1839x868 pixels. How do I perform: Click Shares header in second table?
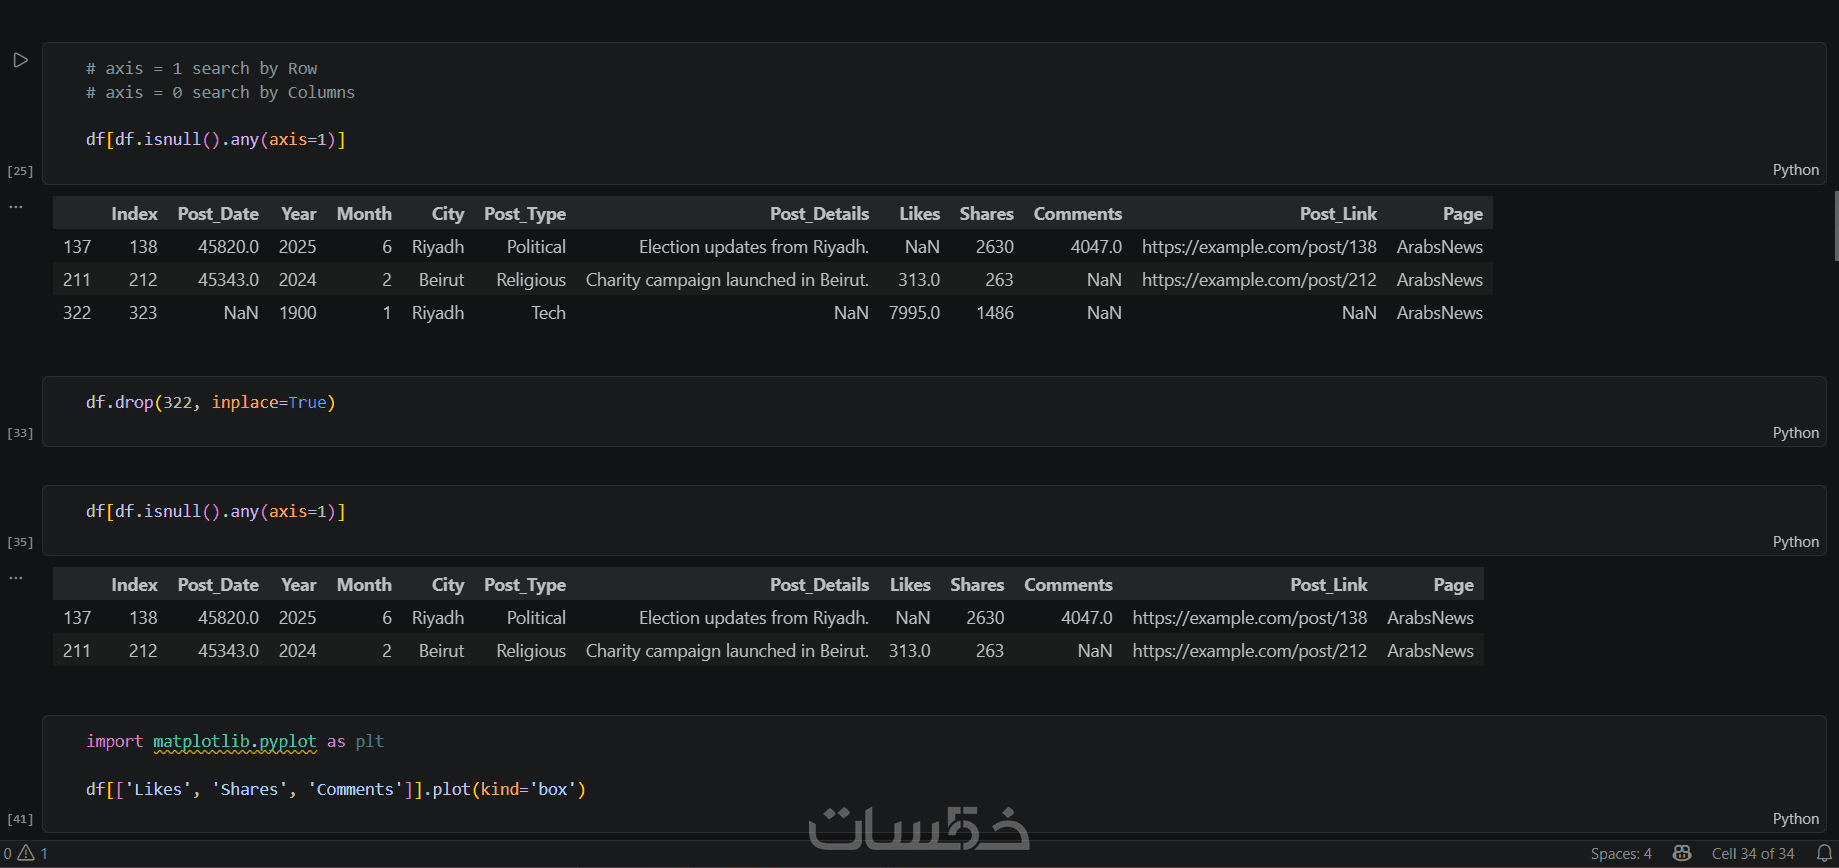[x=977, y=585]
